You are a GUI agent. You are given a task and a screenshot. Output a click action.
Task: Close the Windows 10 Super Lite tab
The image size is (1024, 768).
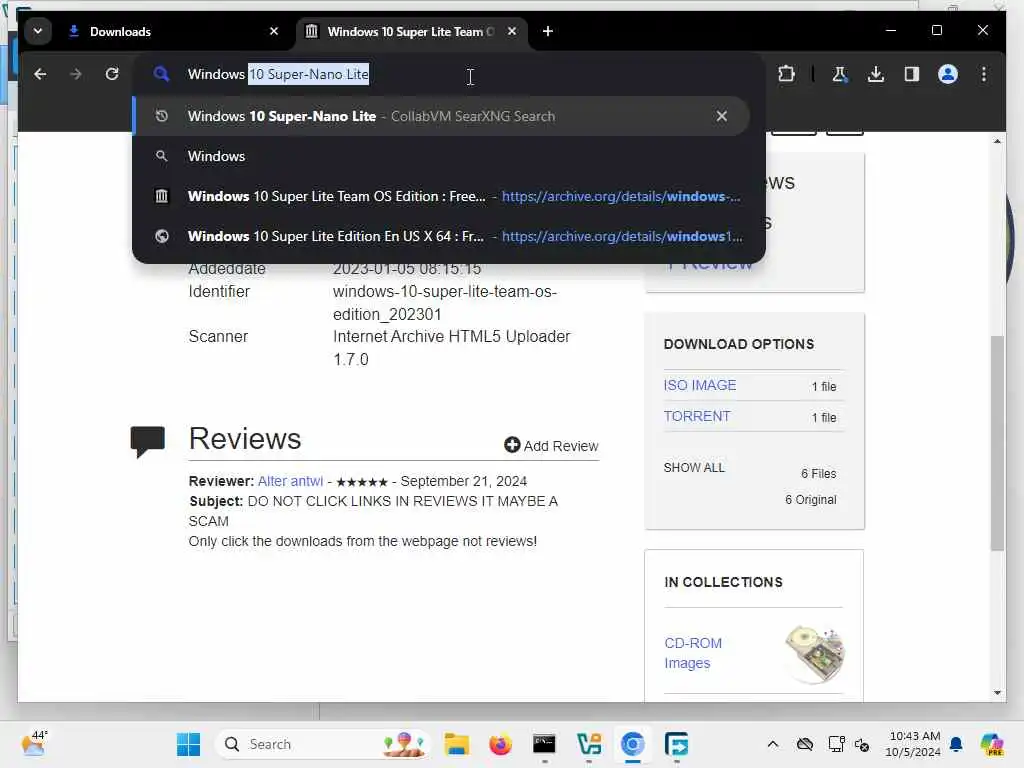click(x=512, y=31)
